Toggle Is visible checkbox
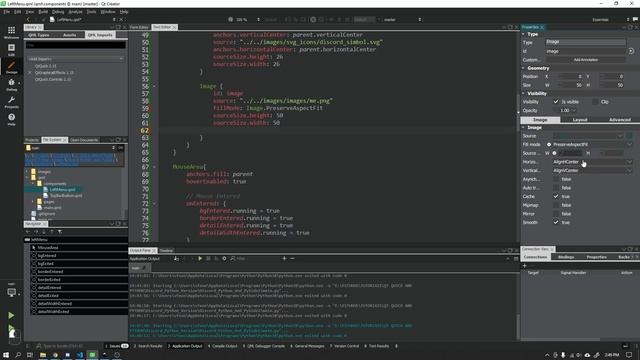The height and width of the screenshot is (360, 640). point(556,102)
